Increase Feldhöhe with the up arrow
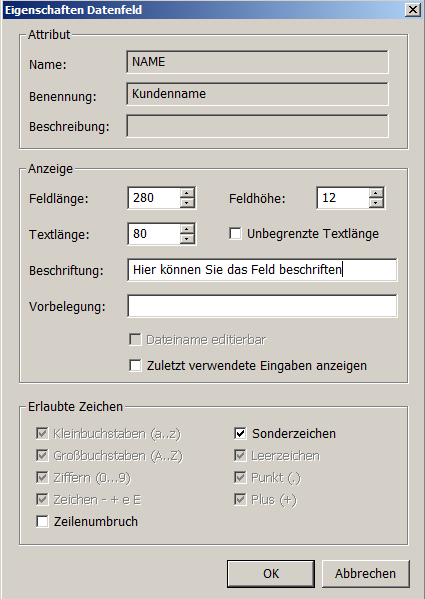425x599 pixels. [376, 193]
